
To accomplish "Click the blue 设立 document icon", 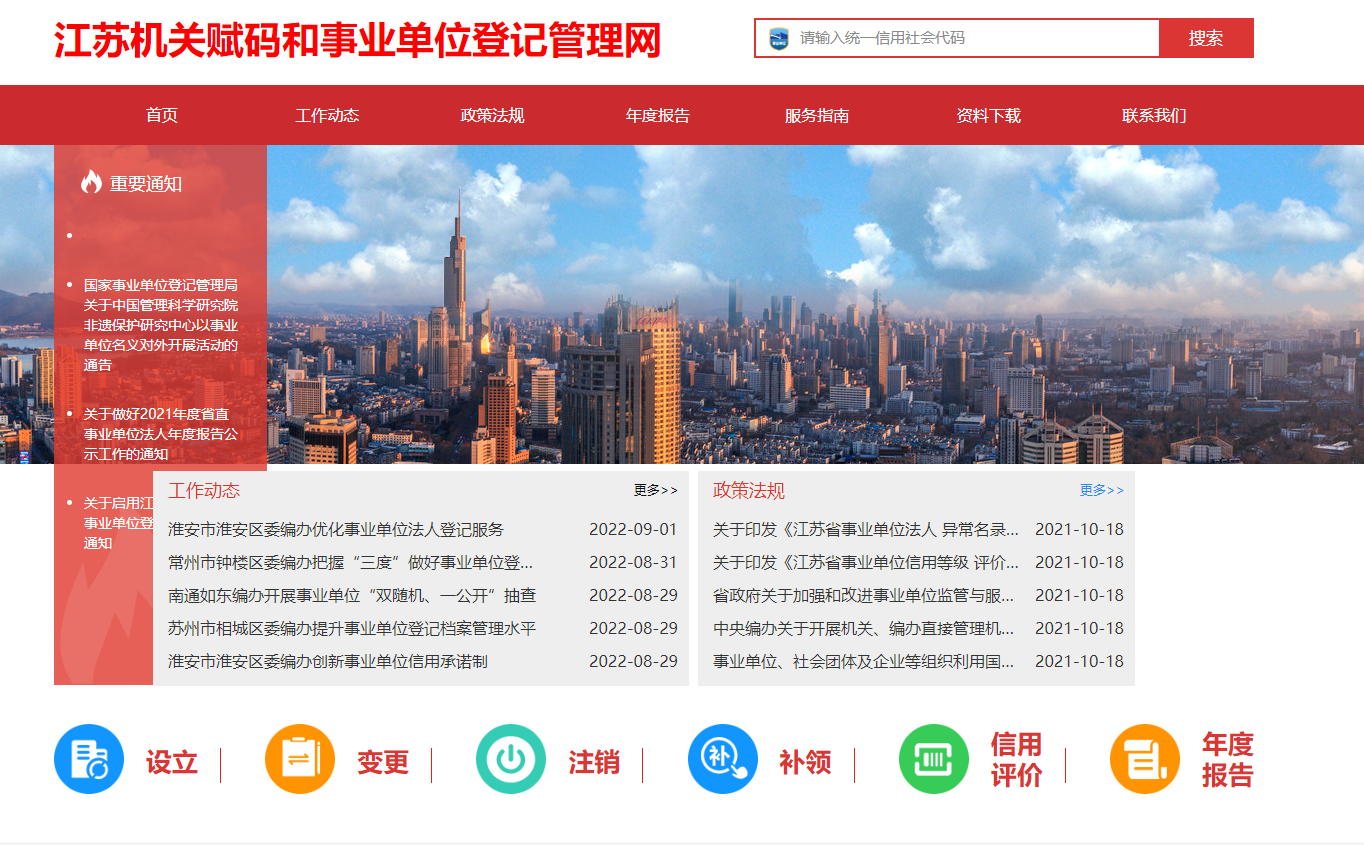I will [89, 759].
